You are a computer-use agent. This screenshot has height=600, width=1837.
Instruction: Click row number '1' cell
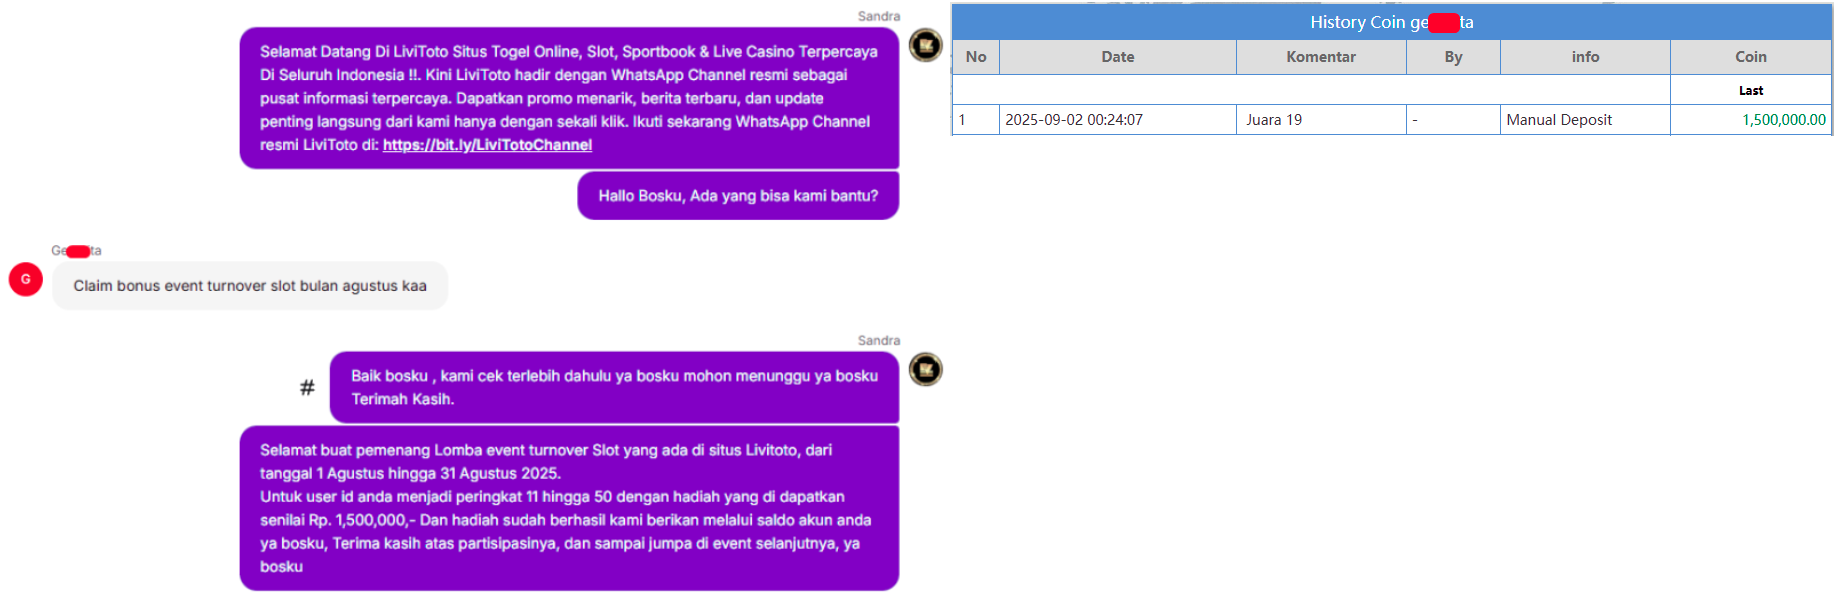point(976,120)
